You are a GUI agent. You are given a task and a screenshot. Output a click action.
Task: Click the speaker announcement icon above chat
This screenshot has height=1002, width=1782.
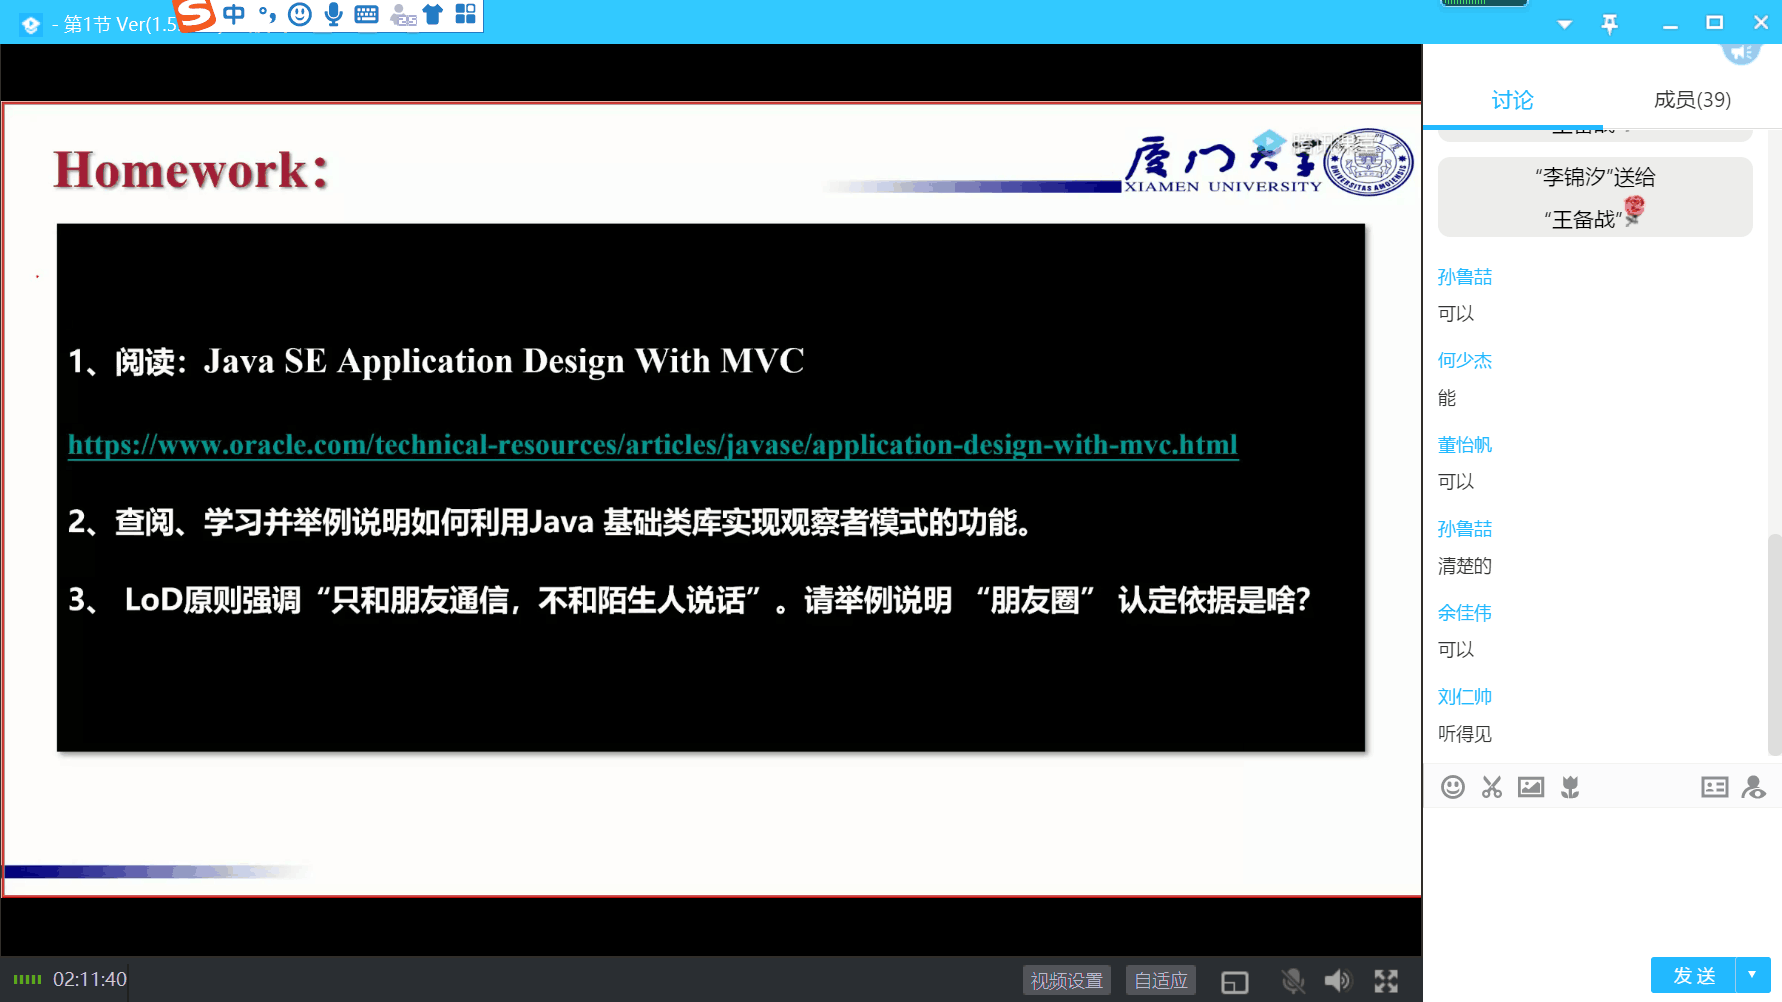click(x=1741, y=53)
